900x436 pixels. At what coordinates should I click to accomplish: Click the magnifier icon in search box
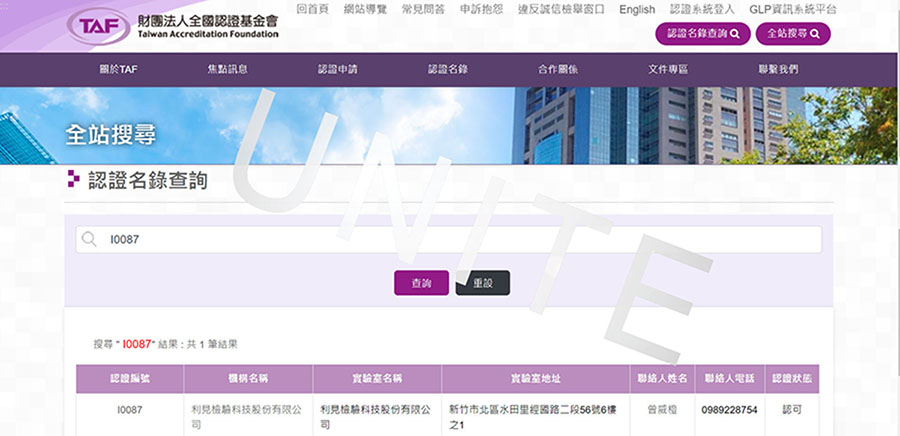(x=89, y=239)
